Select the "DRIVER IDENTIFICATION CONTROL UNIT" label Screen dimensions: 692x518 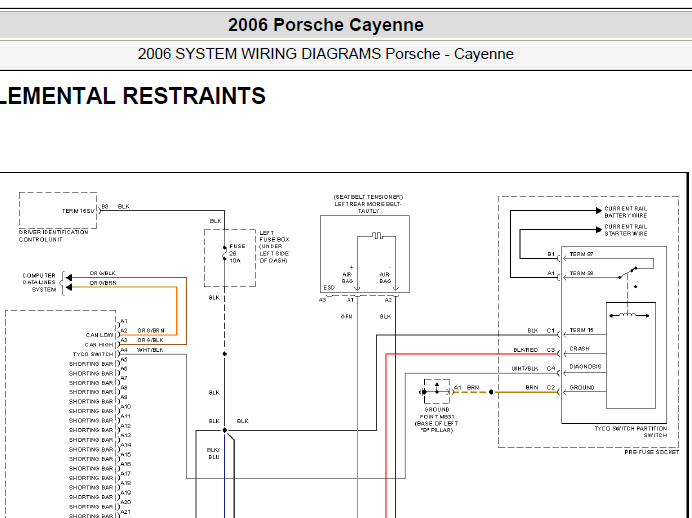pyautogui.click(x=53, y=236)
